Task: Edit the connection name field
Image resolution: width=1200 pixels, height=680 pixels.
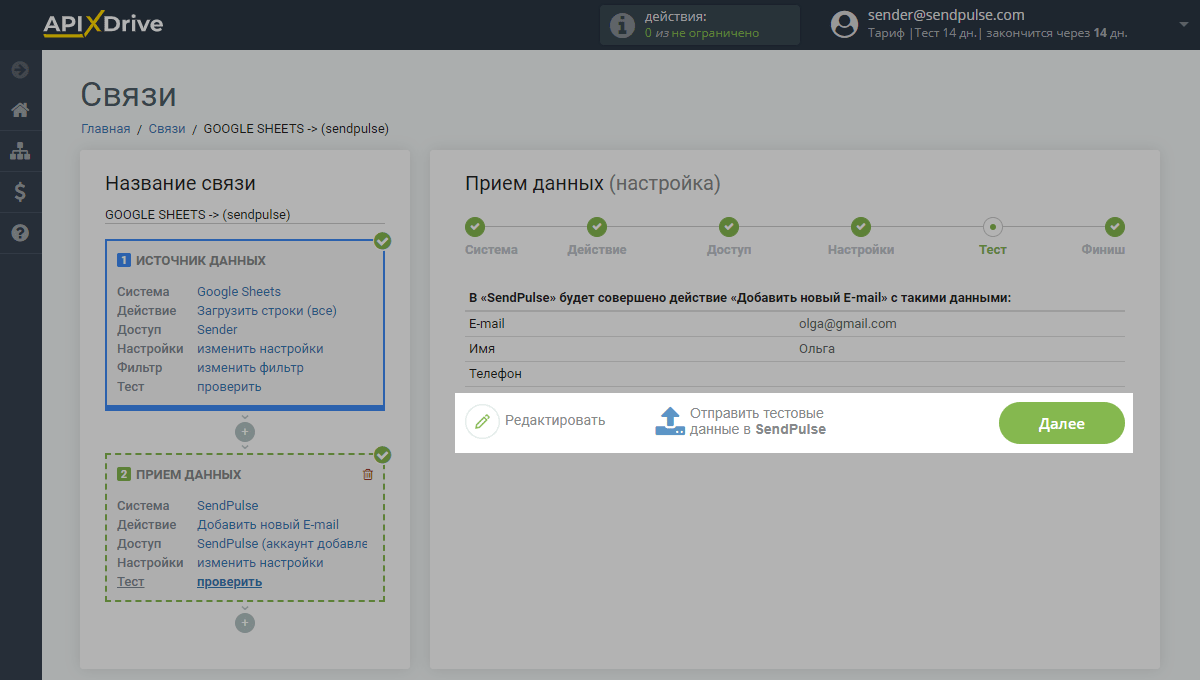Action: click(244, 214)
